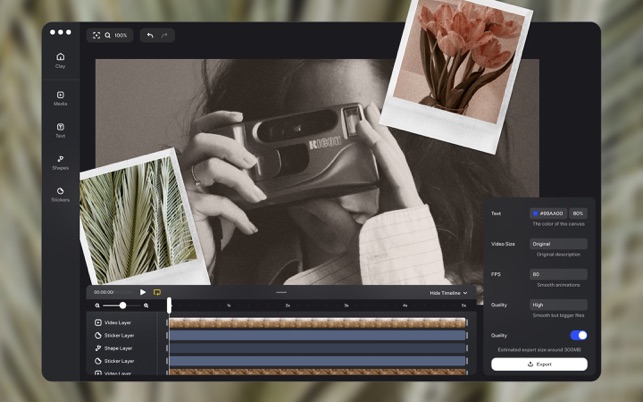Click the timeline zoom-in magnifier
Viewport: 643px width, 402px height.
[x=146, y=306]
